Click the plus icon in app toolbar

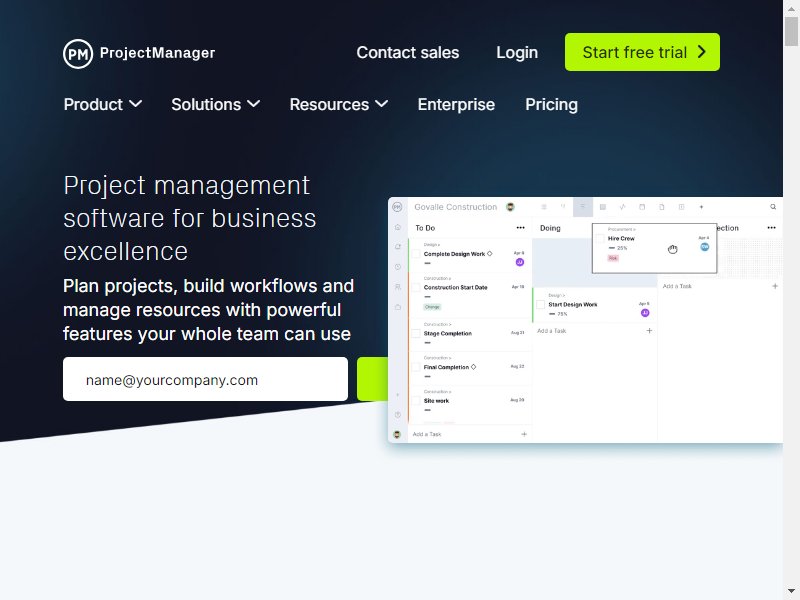701,207
